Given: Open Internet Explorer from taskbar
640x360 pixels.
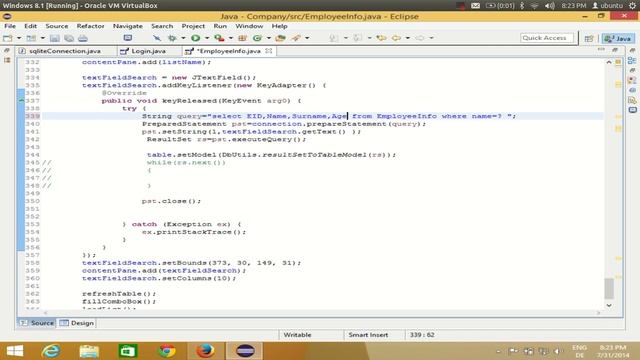Looking at the screenshot, I should coord(51,351).
